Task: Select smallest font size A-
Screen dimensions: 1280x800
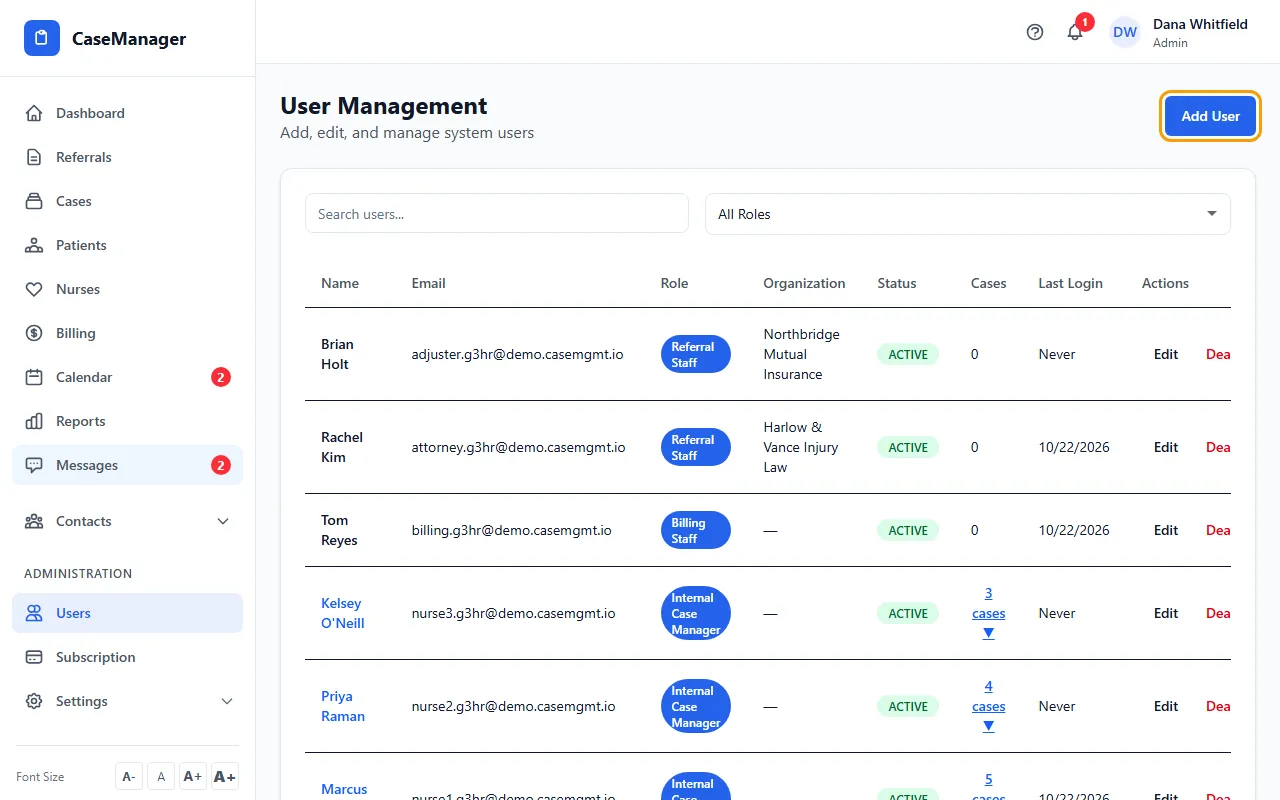Action: 129,777
